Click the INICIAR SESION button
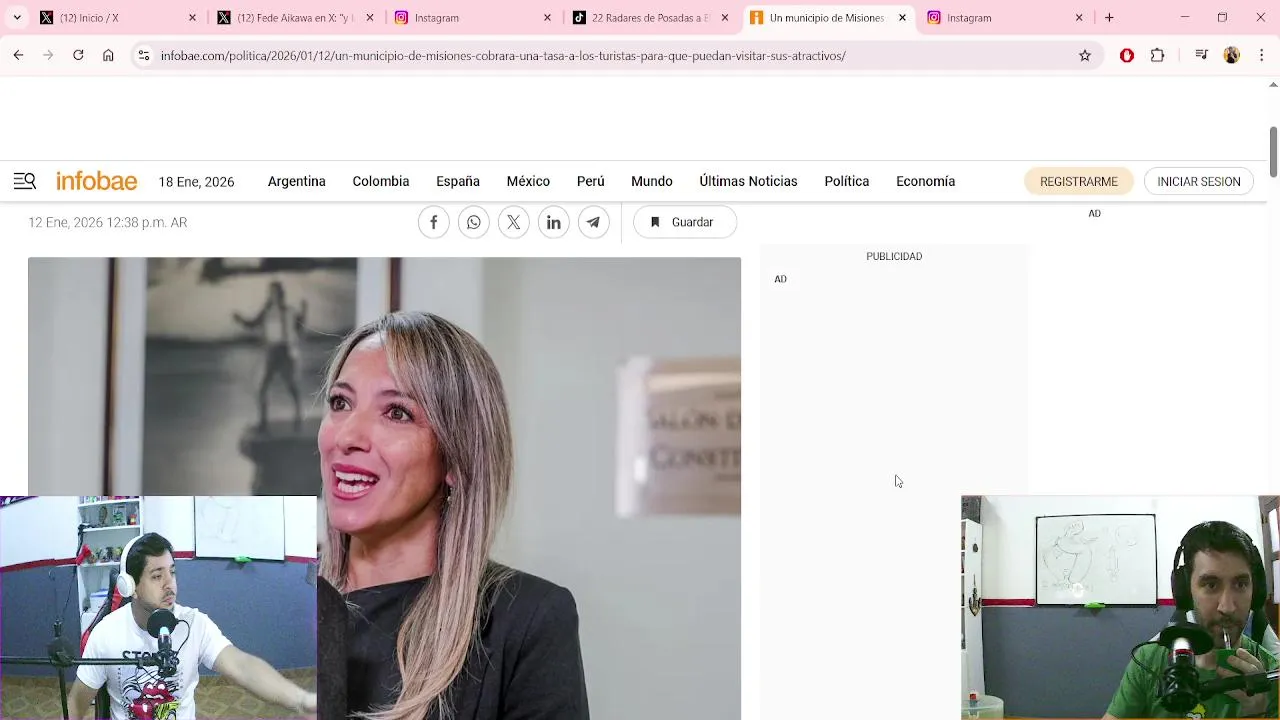The width and height of the screenshot is (1280, 720). [x=1199, y=181]
